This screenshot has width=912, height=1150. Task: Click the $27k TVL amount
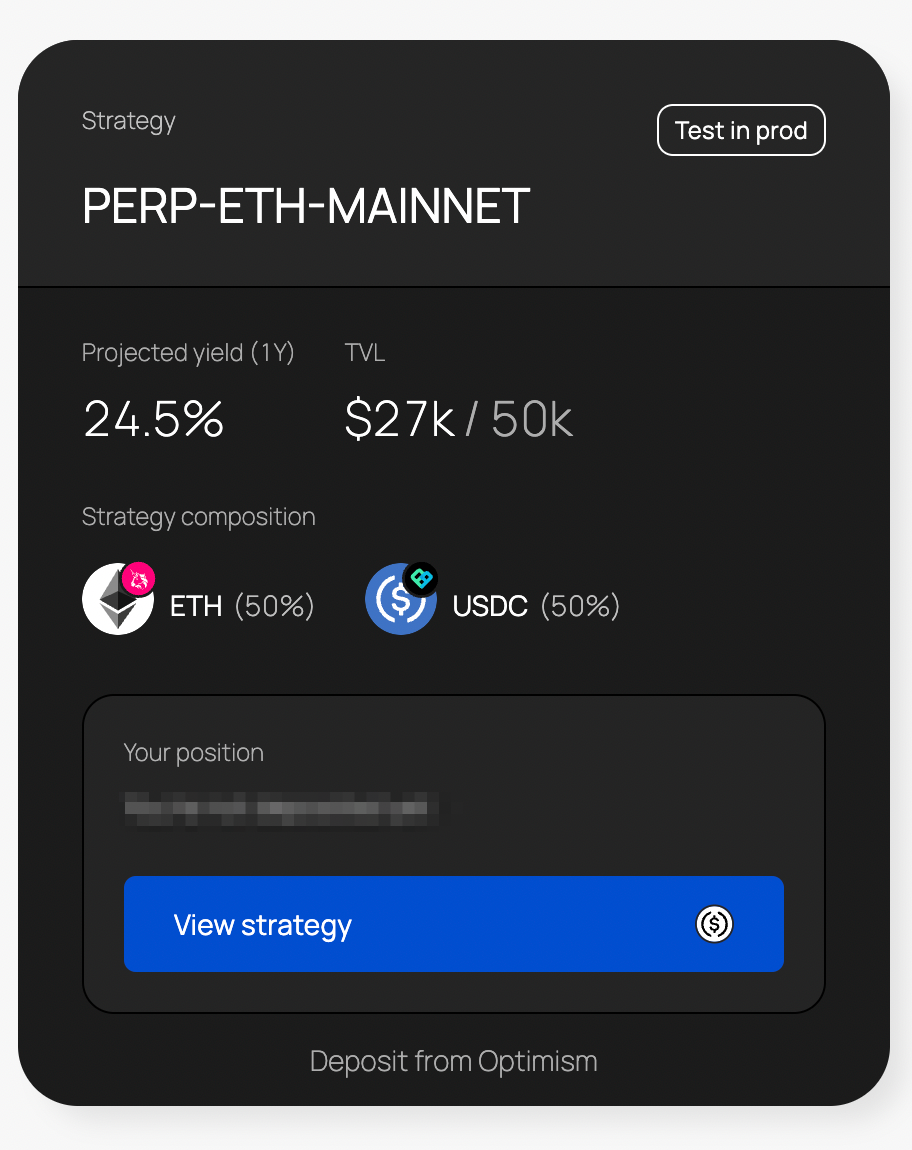click(399, 420)
